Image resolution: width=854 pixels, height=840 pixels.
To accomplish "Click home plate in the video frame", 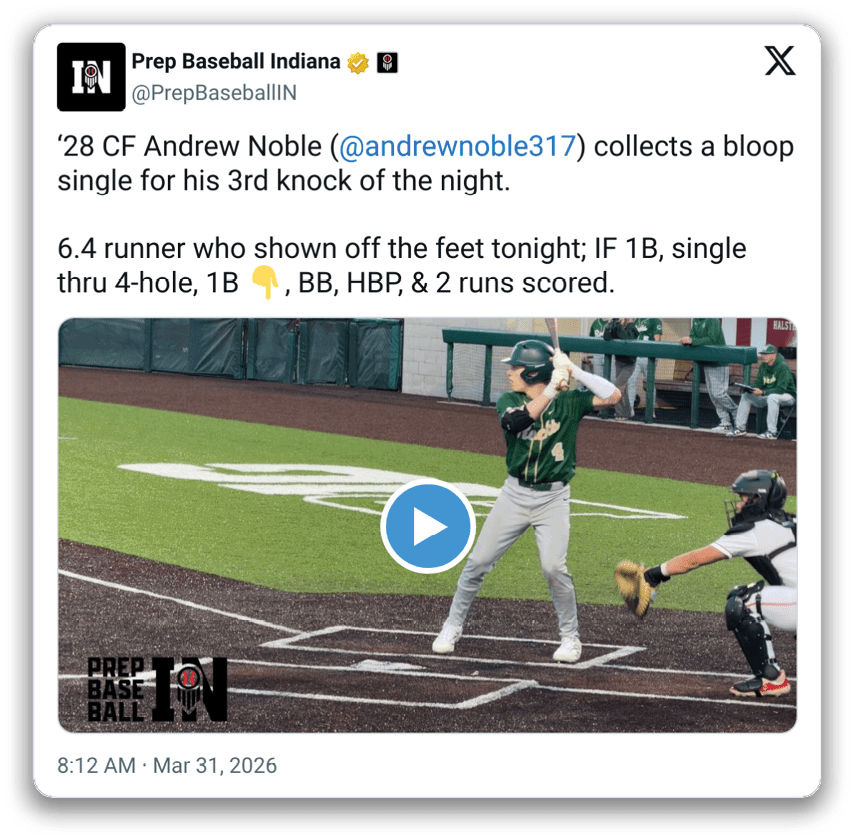I will coord(387,666).
